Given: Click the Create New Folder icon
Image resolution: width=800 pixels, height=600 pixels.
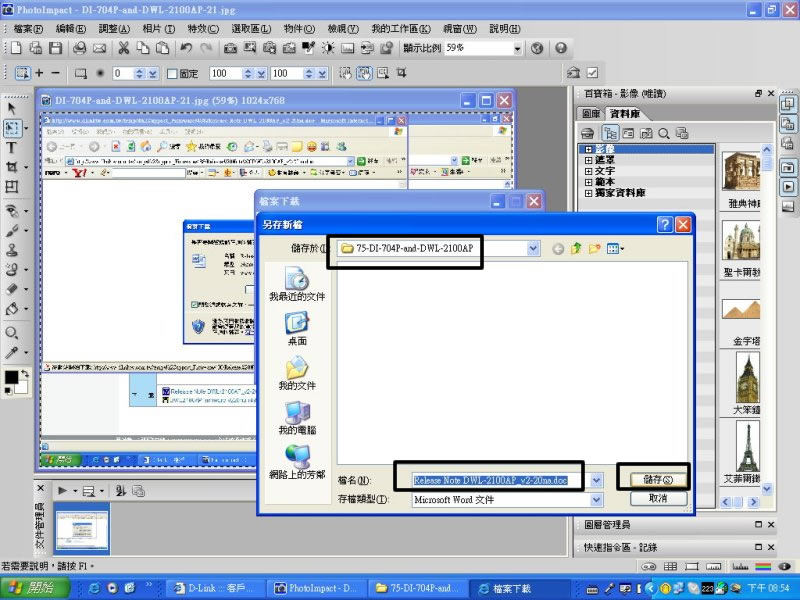Looking at the screenshot, I should 594,248.
